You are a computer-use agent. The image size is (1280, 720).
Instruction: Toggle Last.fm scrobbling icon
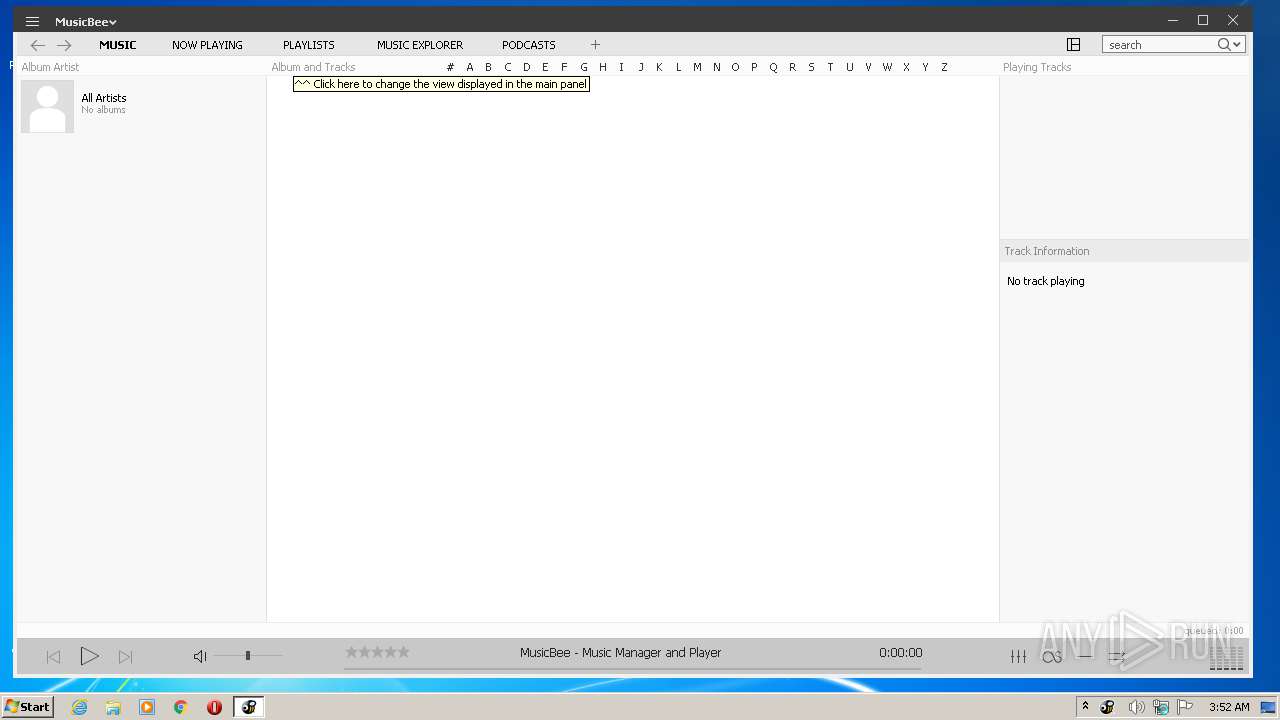click(1051, 657)
